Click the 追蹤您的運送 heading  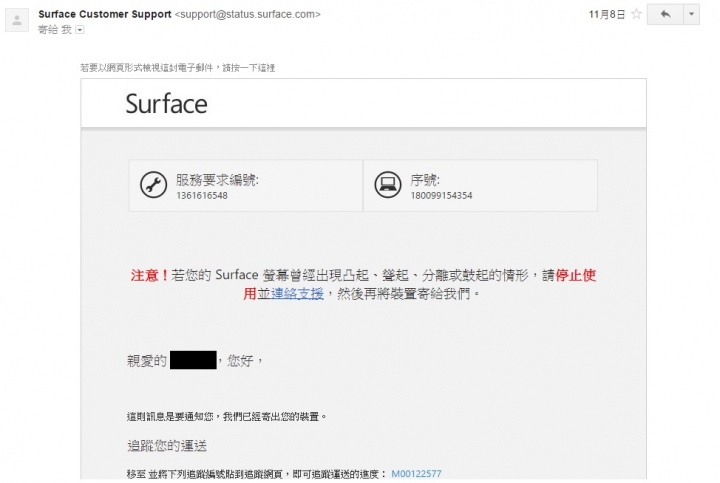tap(167, 445)
